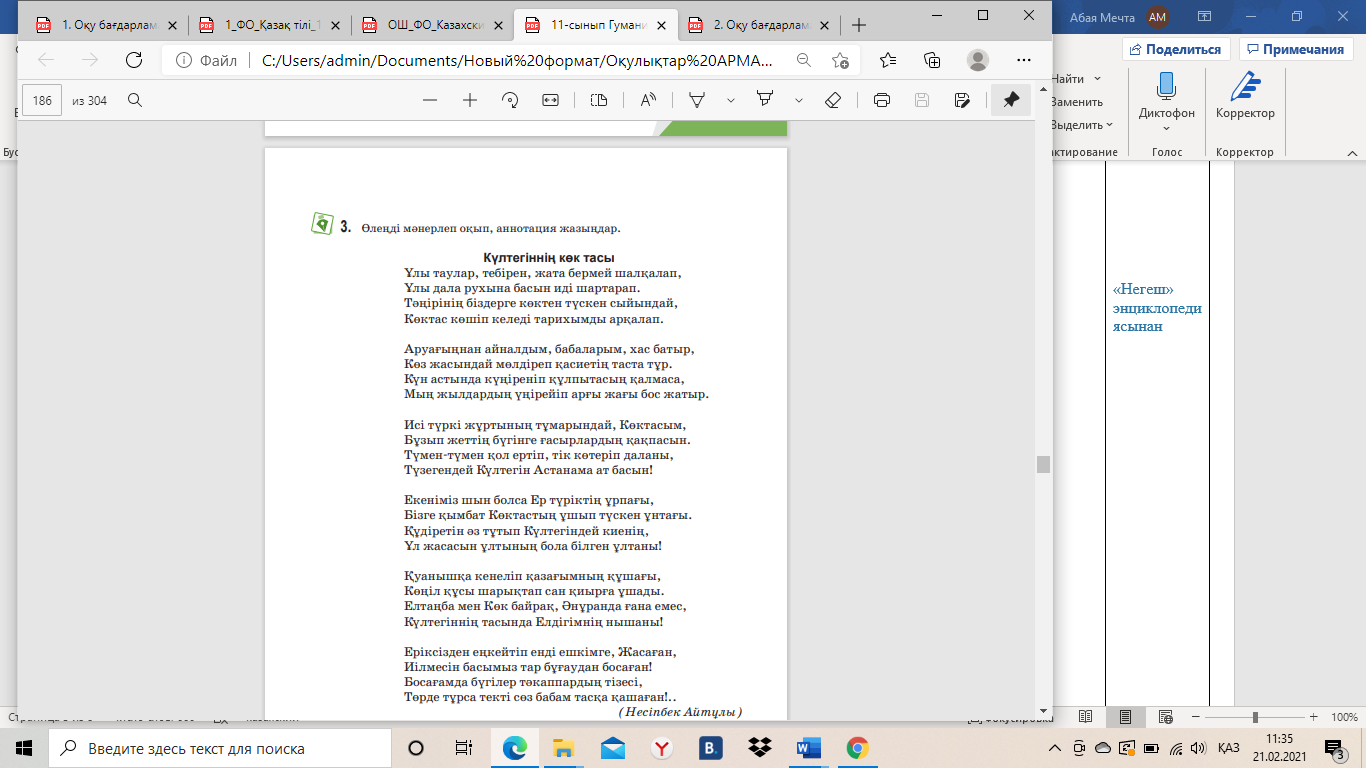Click the Save icon in PDF toolbar
The image size is (1366, 768).
pyautogui.click(x=922, y=100)
